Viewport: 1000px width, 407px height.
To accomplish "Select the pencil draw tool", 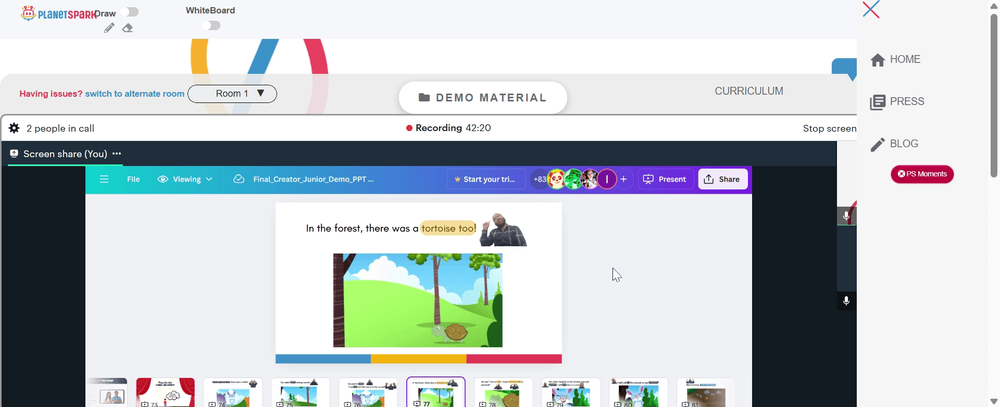I will (109, 28).
